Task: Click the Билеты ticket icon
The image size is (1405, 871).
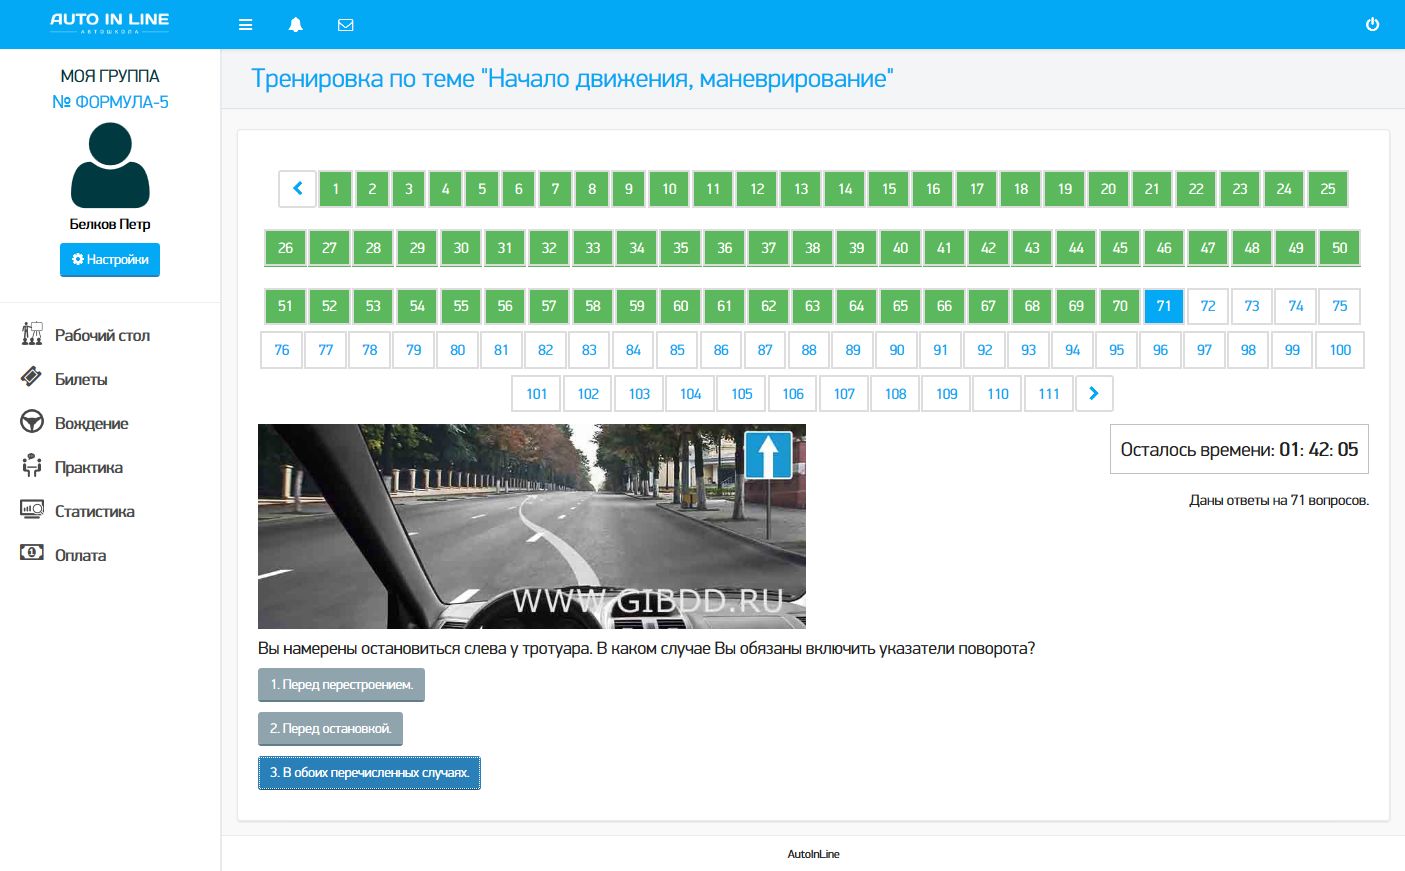Action: tap(32, 378)
